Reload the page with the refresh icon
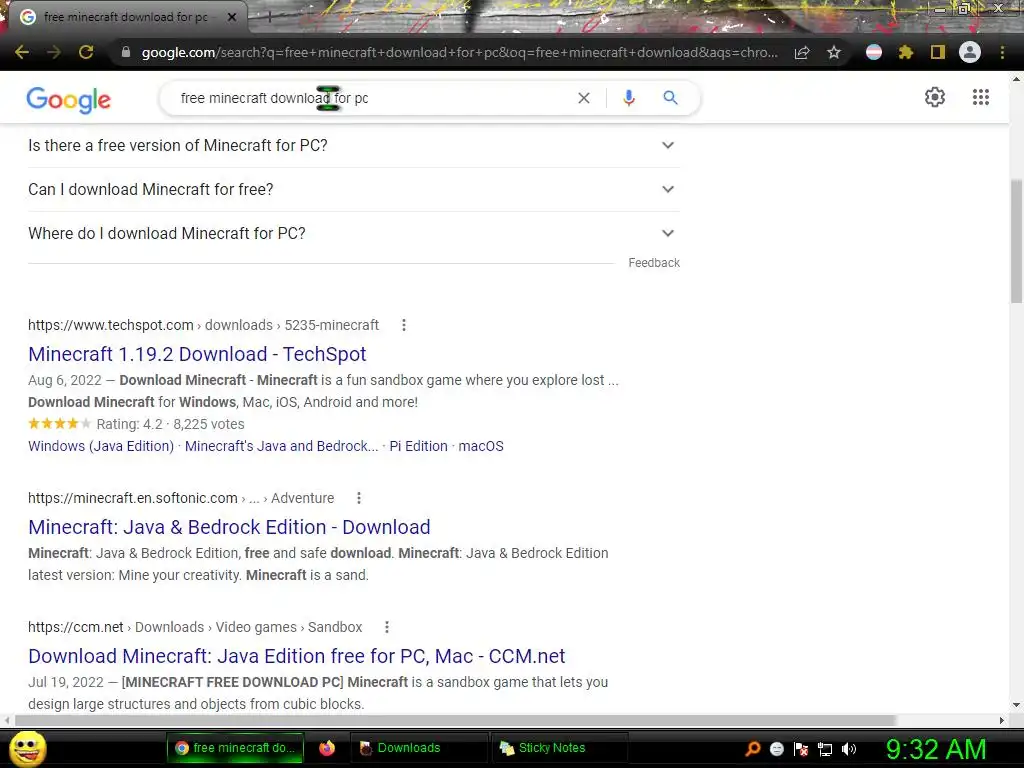1024x768 pixels. pyautogui.click(x=86, y=52)
